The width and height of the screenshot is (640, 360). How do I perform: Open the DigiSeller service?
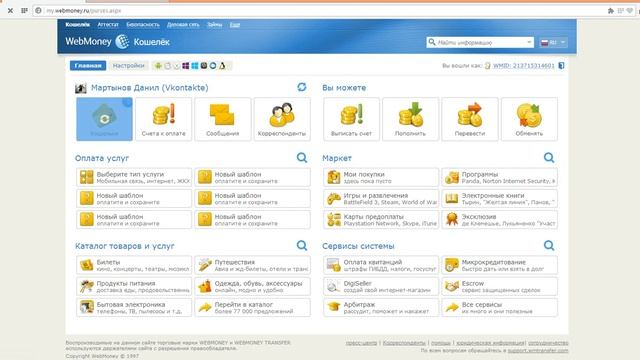click(x=381, y=287)
